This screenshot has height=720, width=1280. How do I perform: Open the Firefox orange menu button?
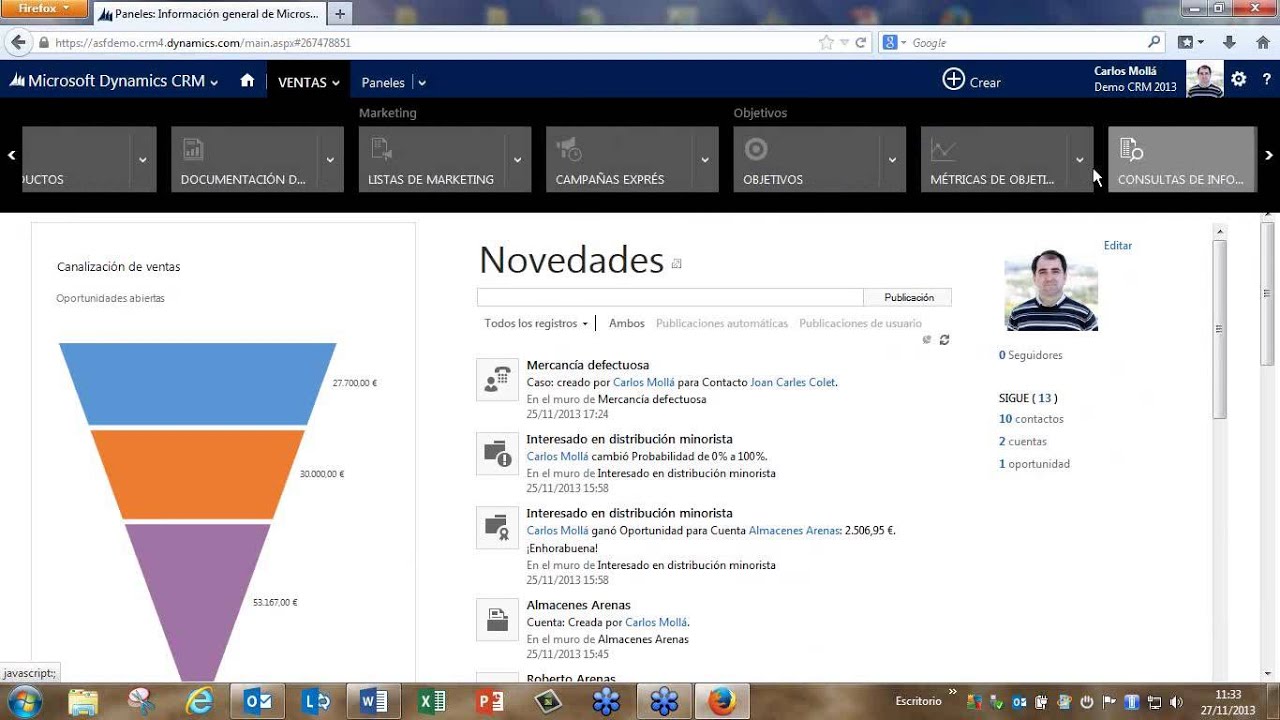[43, 8]
